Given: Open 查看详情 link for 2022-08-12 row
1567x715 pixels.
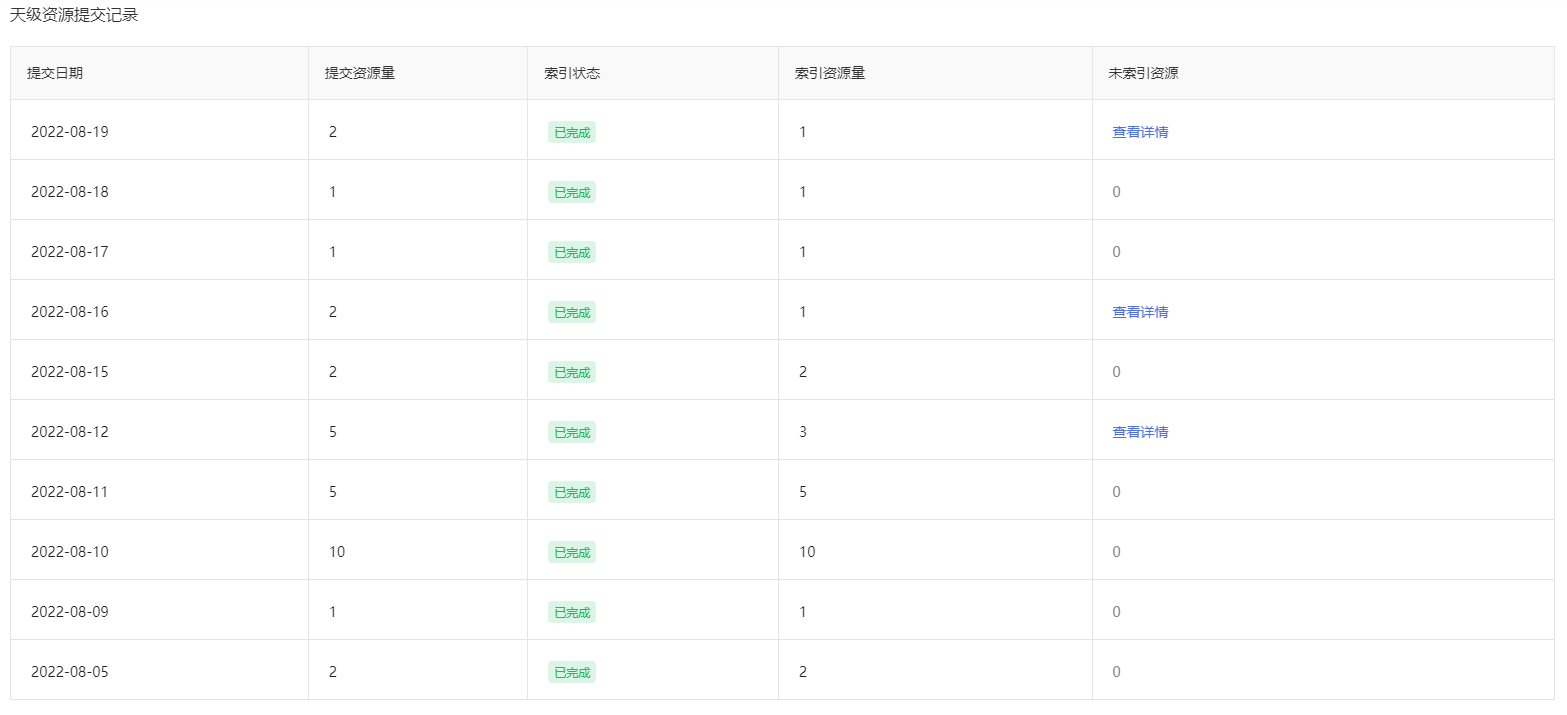Looking at the screenshot, I should 1140,432.
